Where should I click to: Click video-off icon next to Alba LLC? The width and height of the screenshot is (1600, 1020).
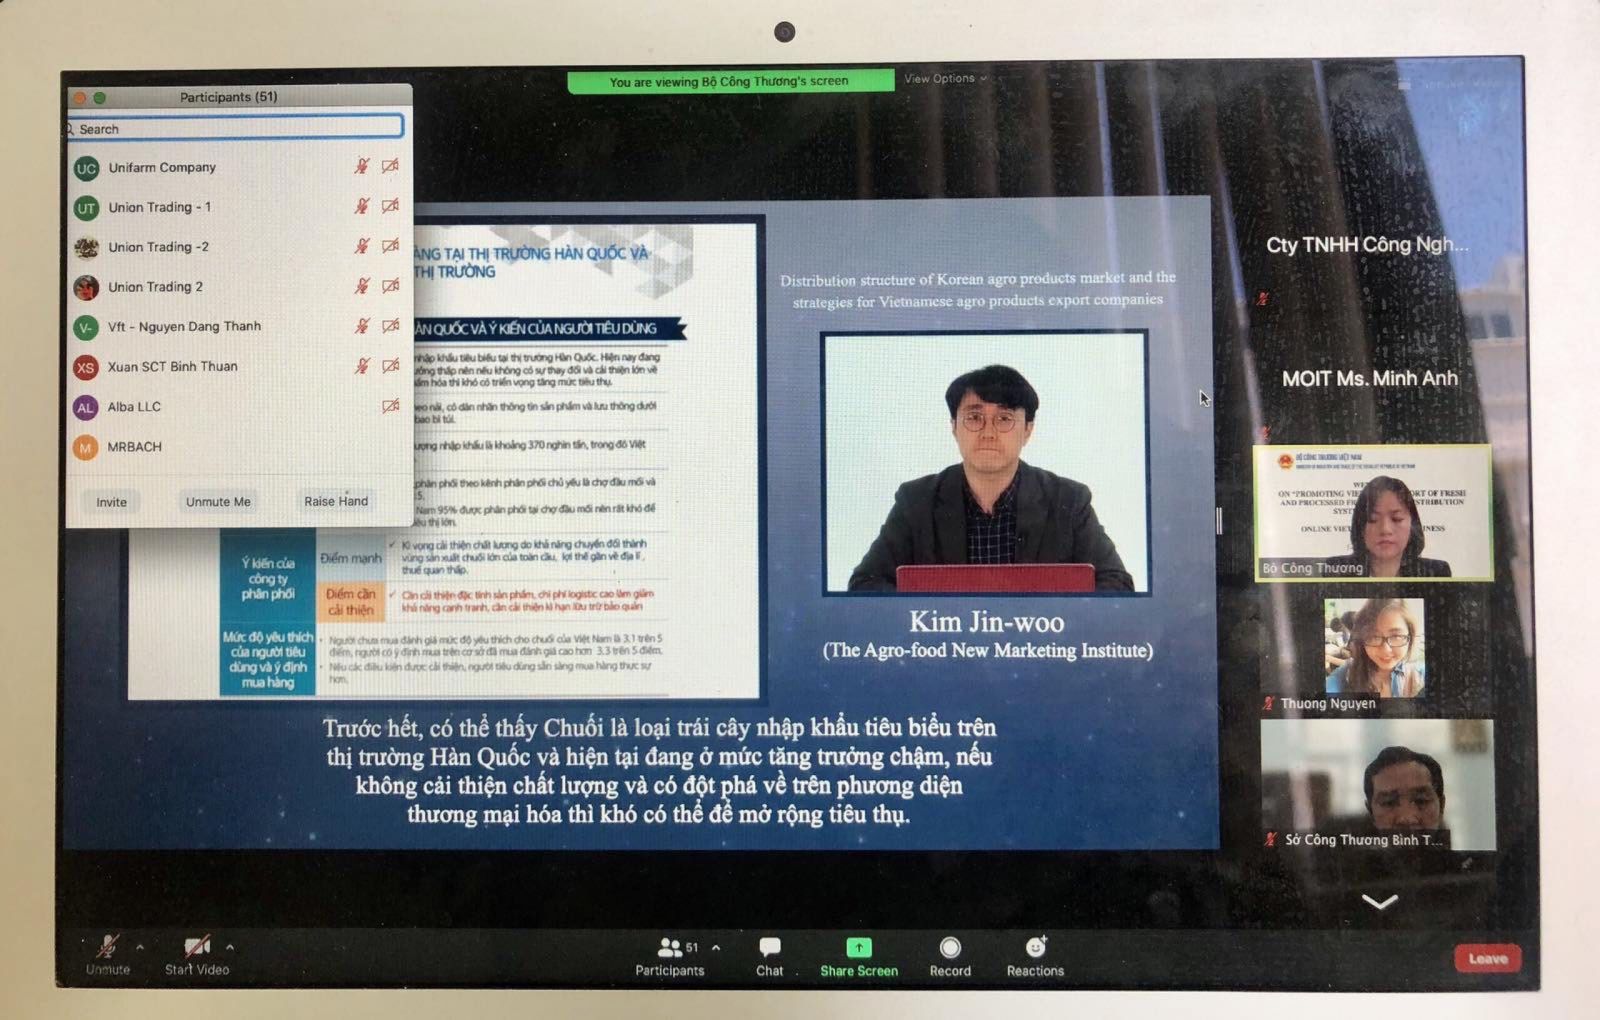[x=390, y=406]
